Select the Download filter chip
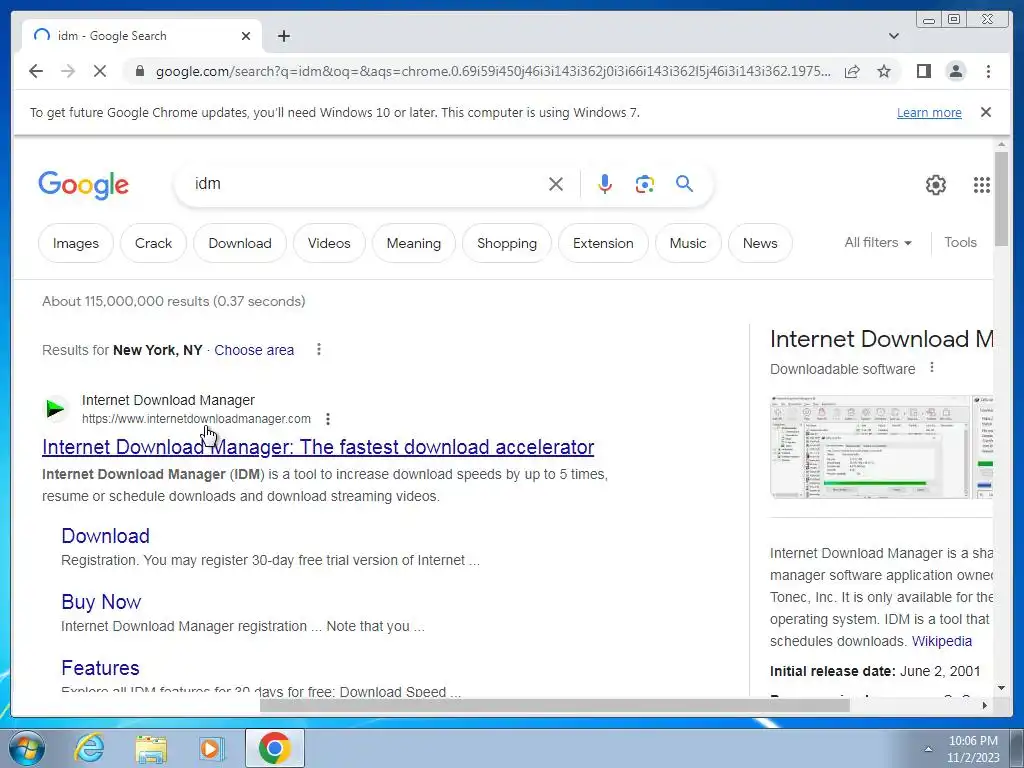Screen dimensions: 1024x768 [240, 243]
